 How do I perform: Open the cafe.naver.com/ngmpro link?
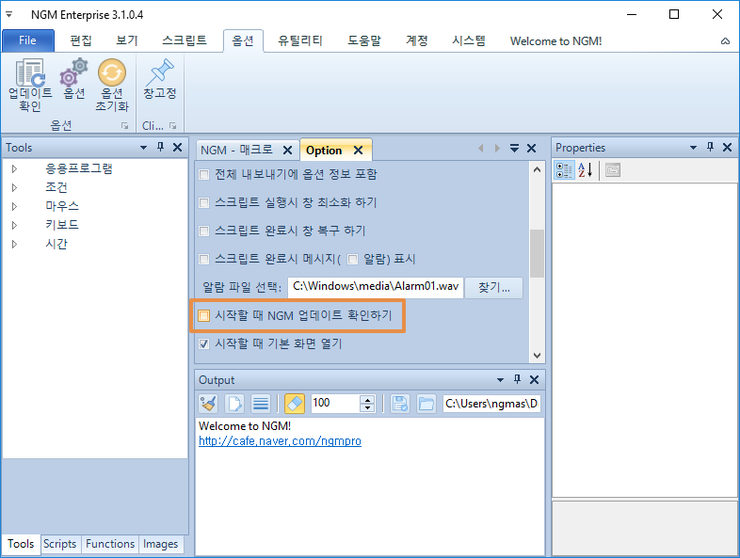[280, 441]
